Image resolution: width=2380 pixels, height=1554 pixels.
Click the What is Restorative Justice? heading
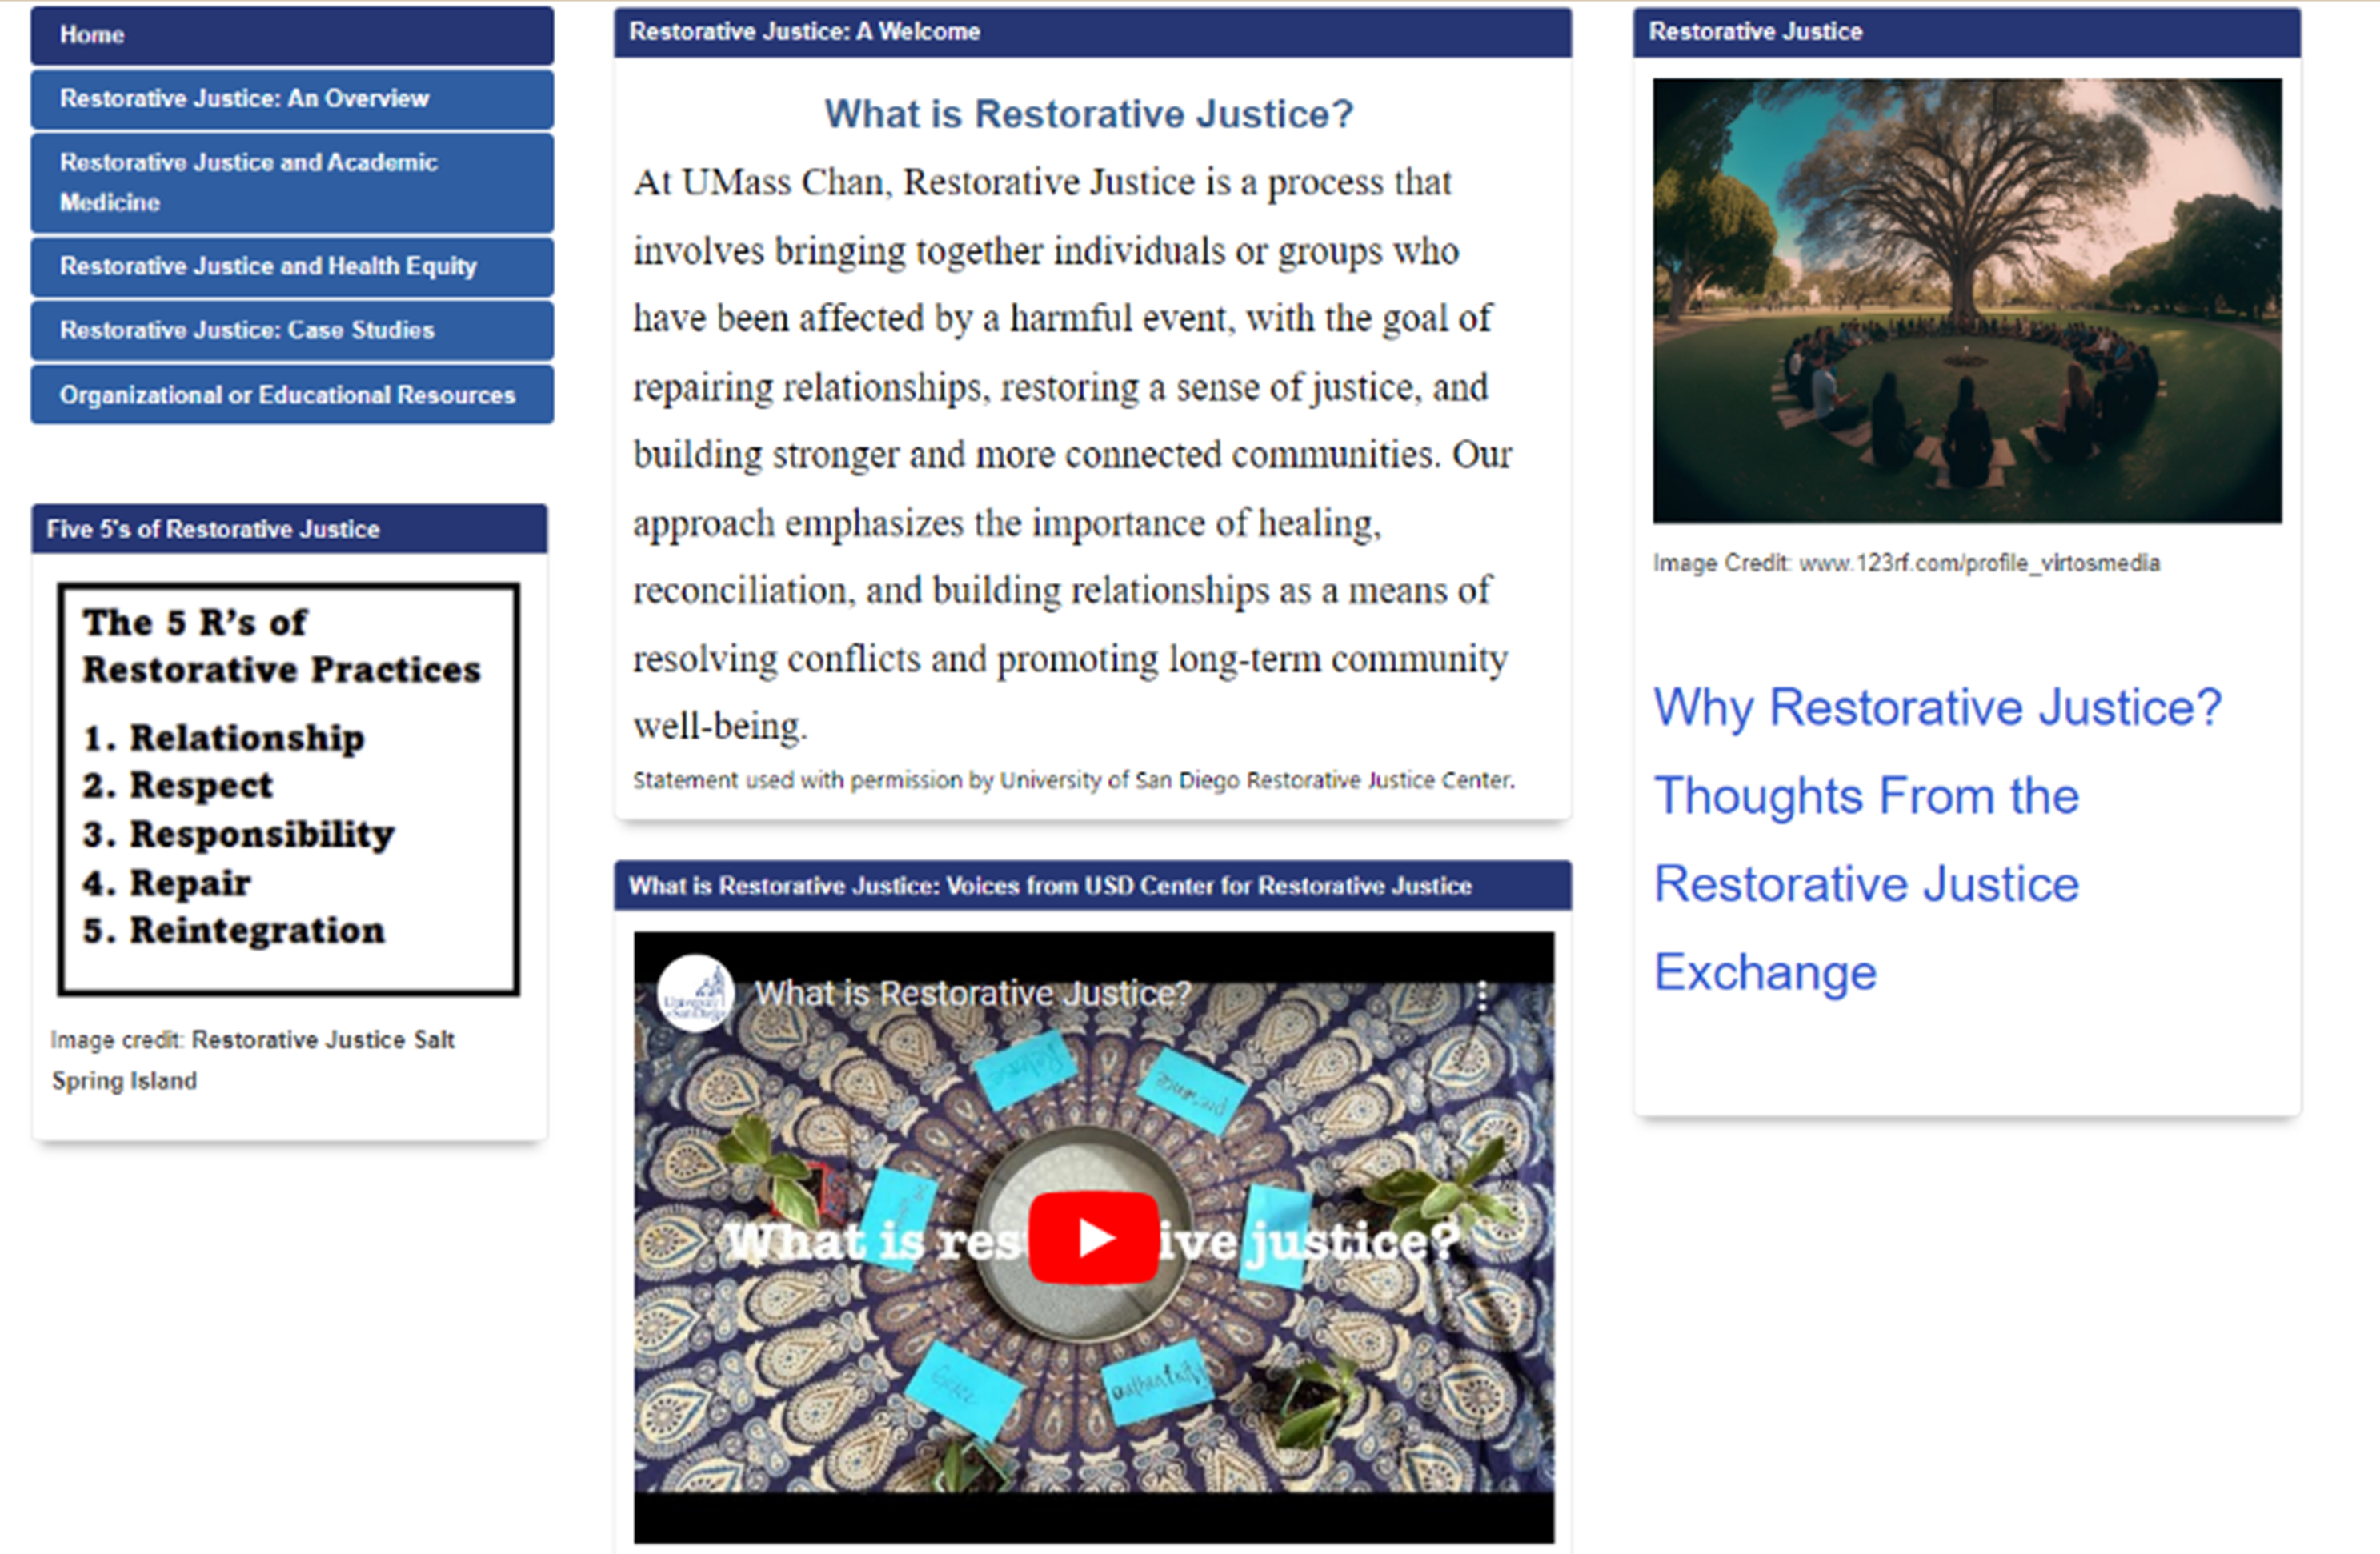(1088, 114)
